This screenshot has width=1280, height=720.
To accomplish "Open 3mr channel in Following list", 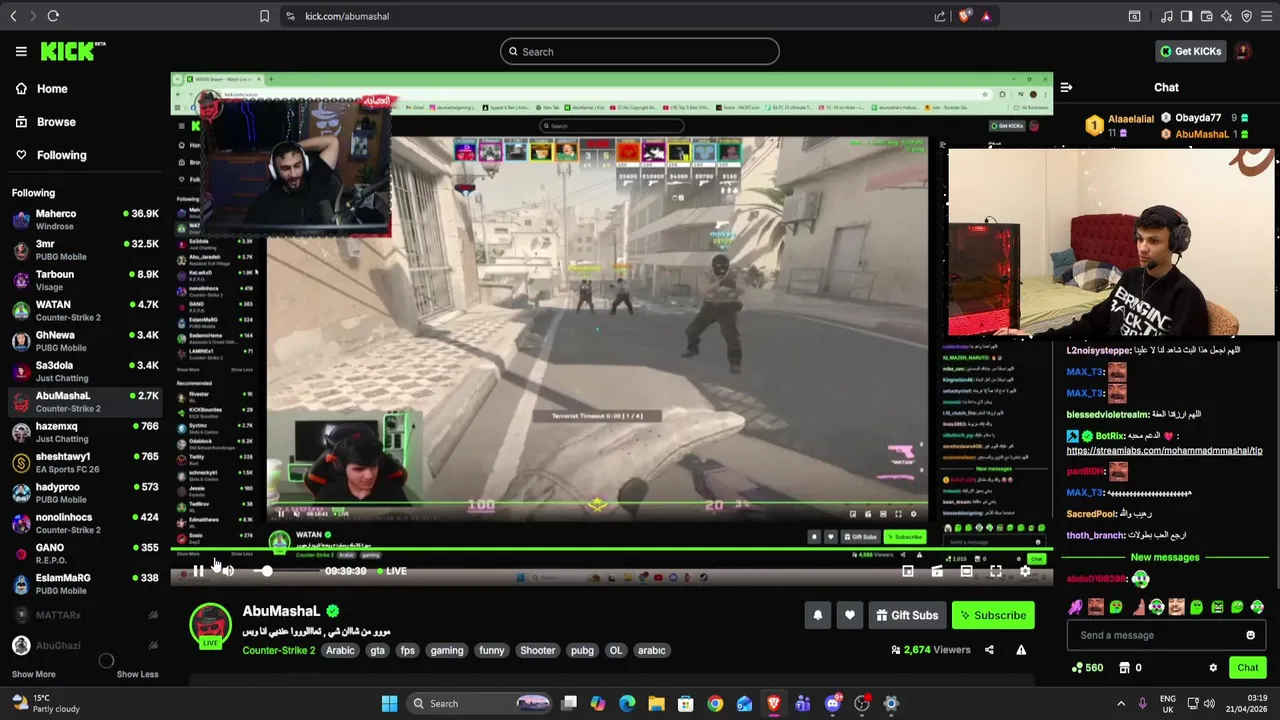I will [85, 250].
